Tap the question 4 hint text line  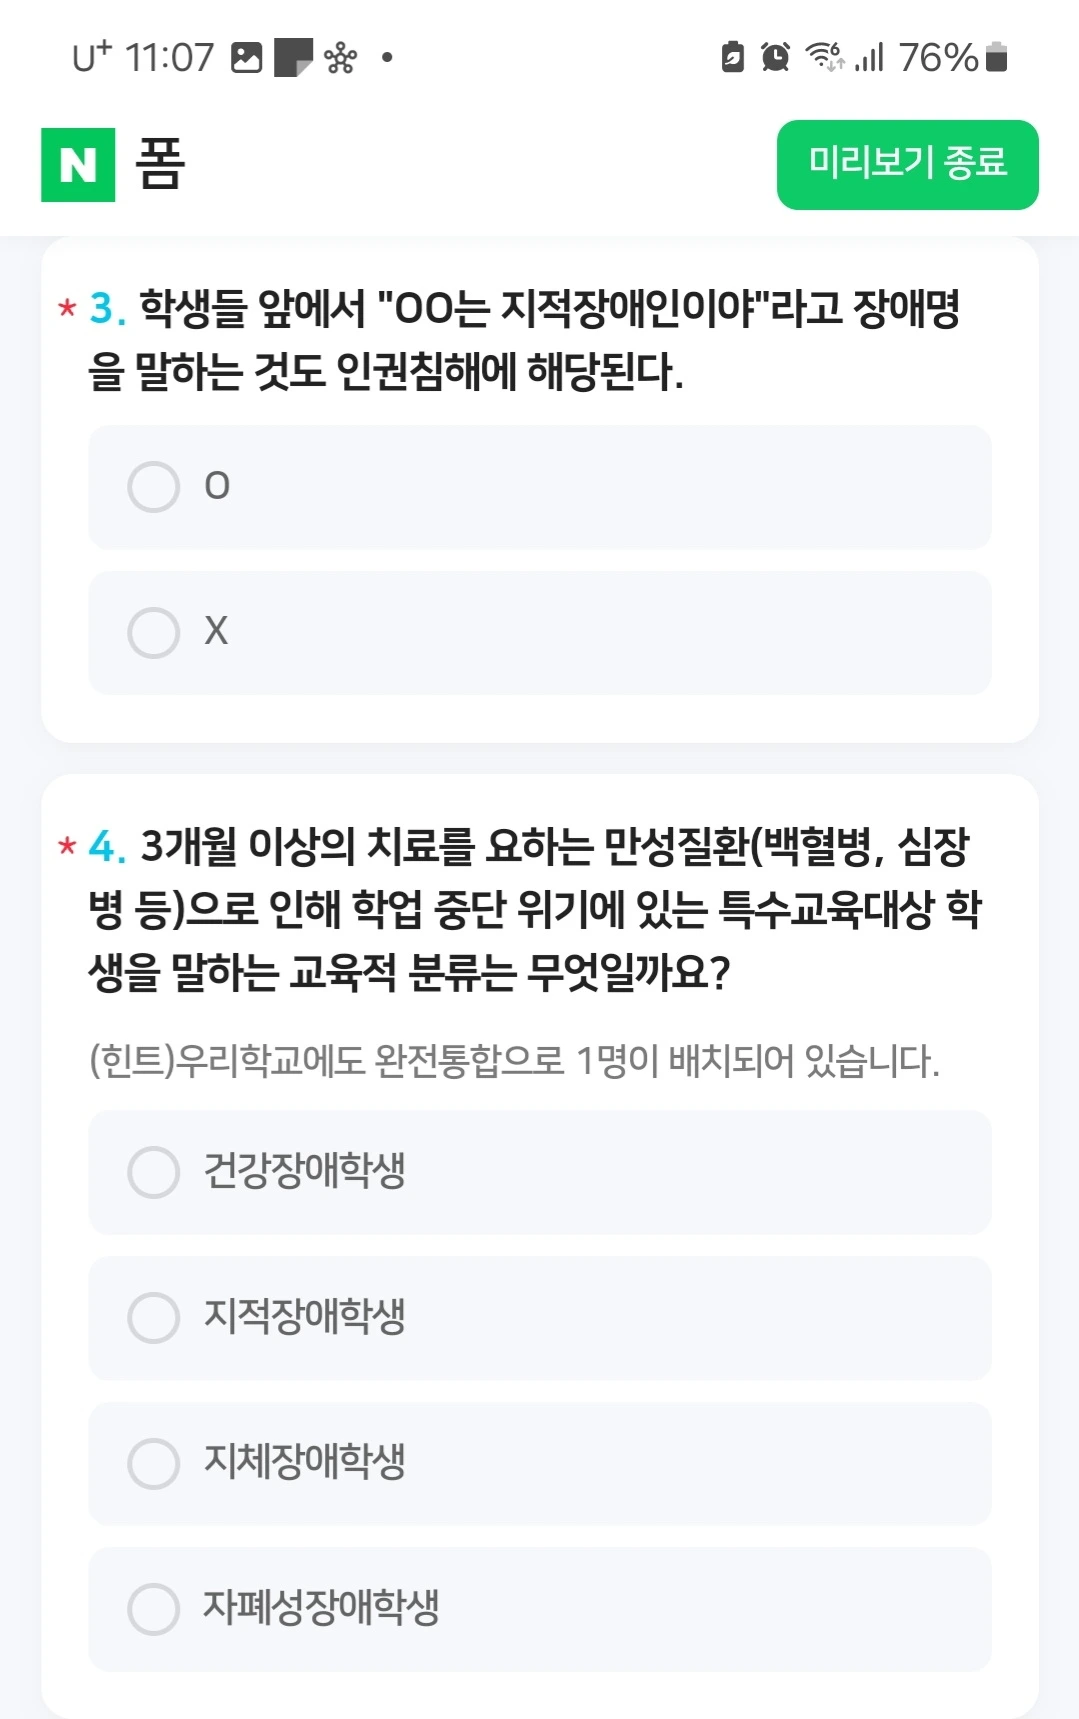click(x=514, y=1061)
